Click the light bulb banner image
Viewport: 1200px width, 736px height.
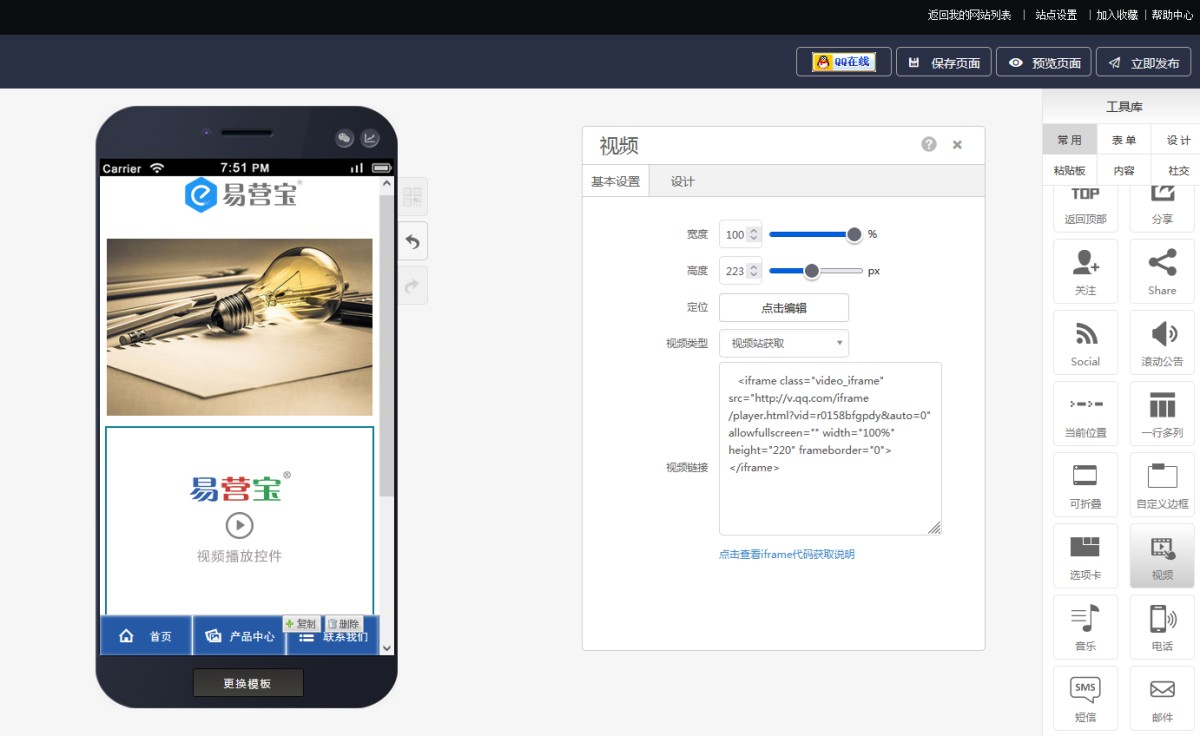(x=239, y=326)
